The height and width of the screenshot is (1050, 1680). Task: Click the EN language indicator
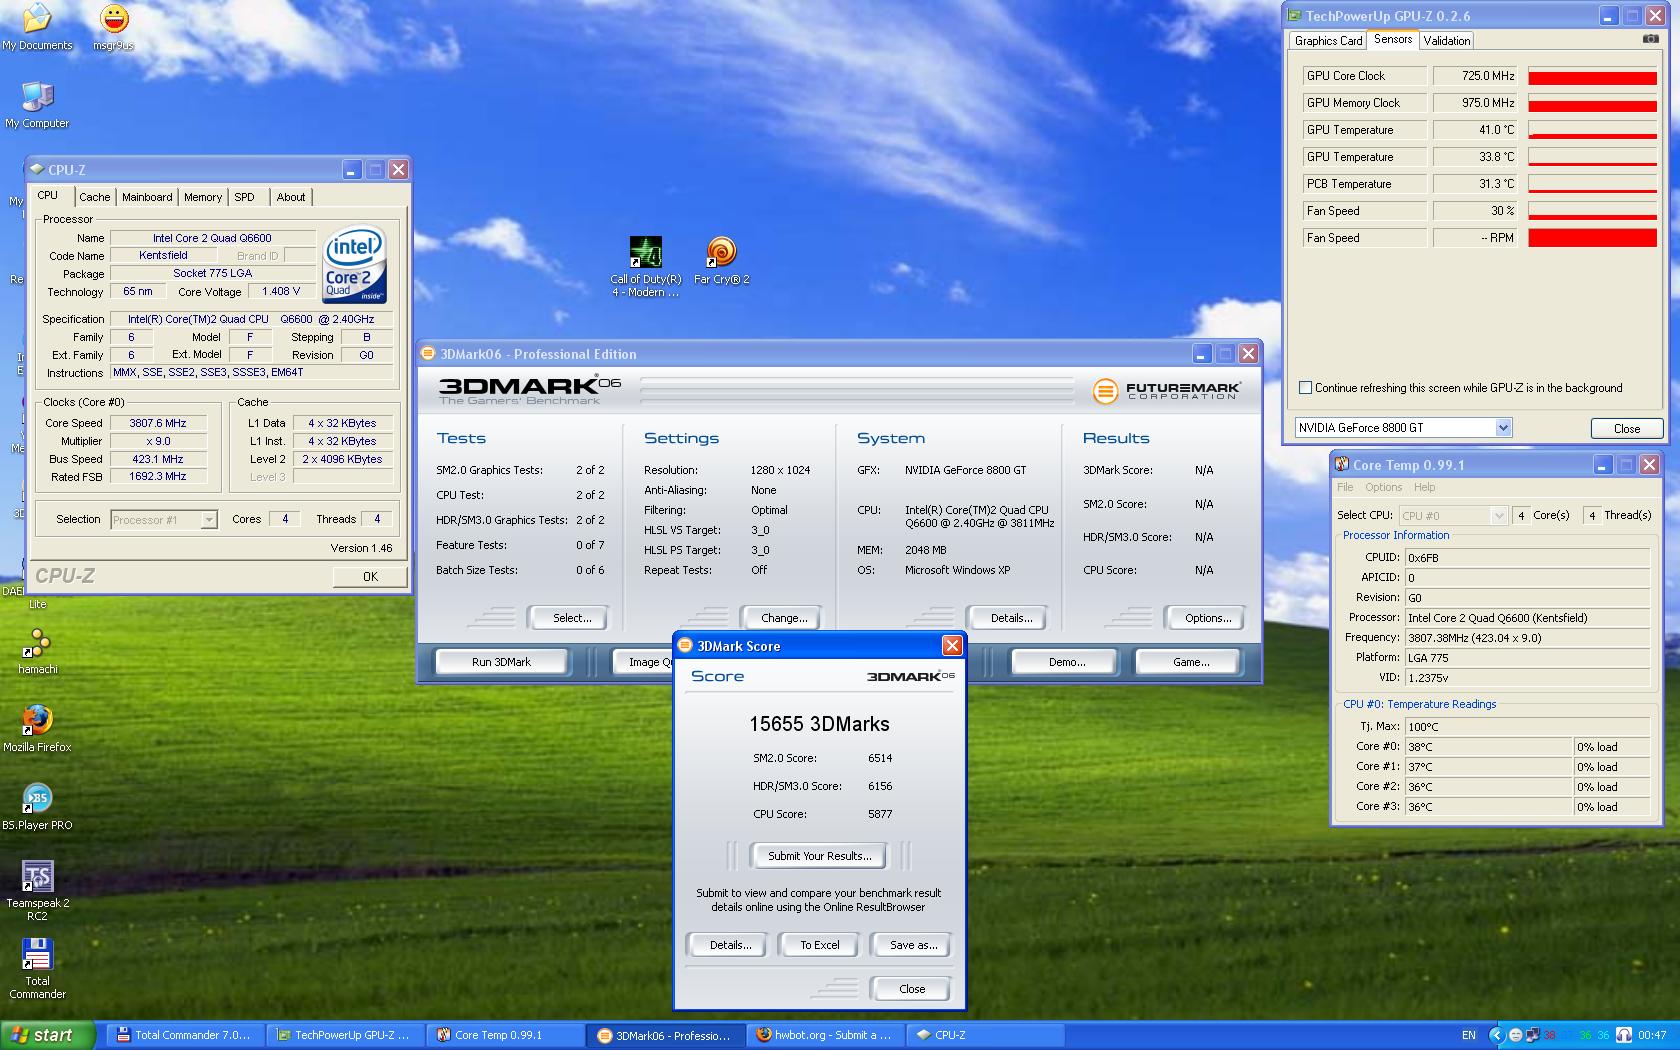click(1469, 1035)
